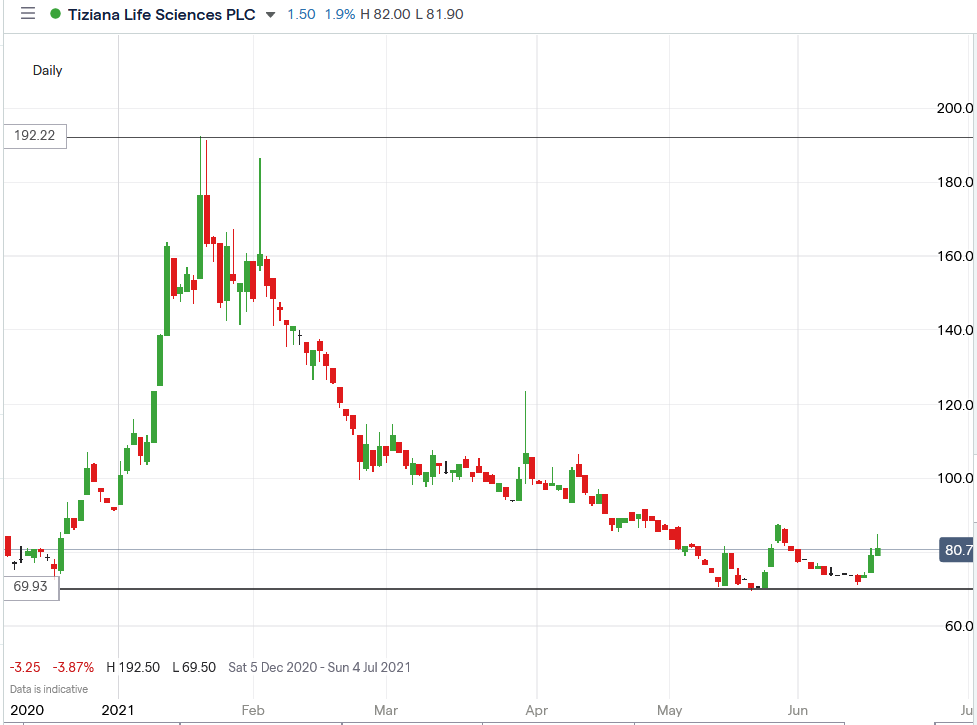Click the Tiziana Life Sciences PLC title

pyautogui.click(x=160, y=15)
